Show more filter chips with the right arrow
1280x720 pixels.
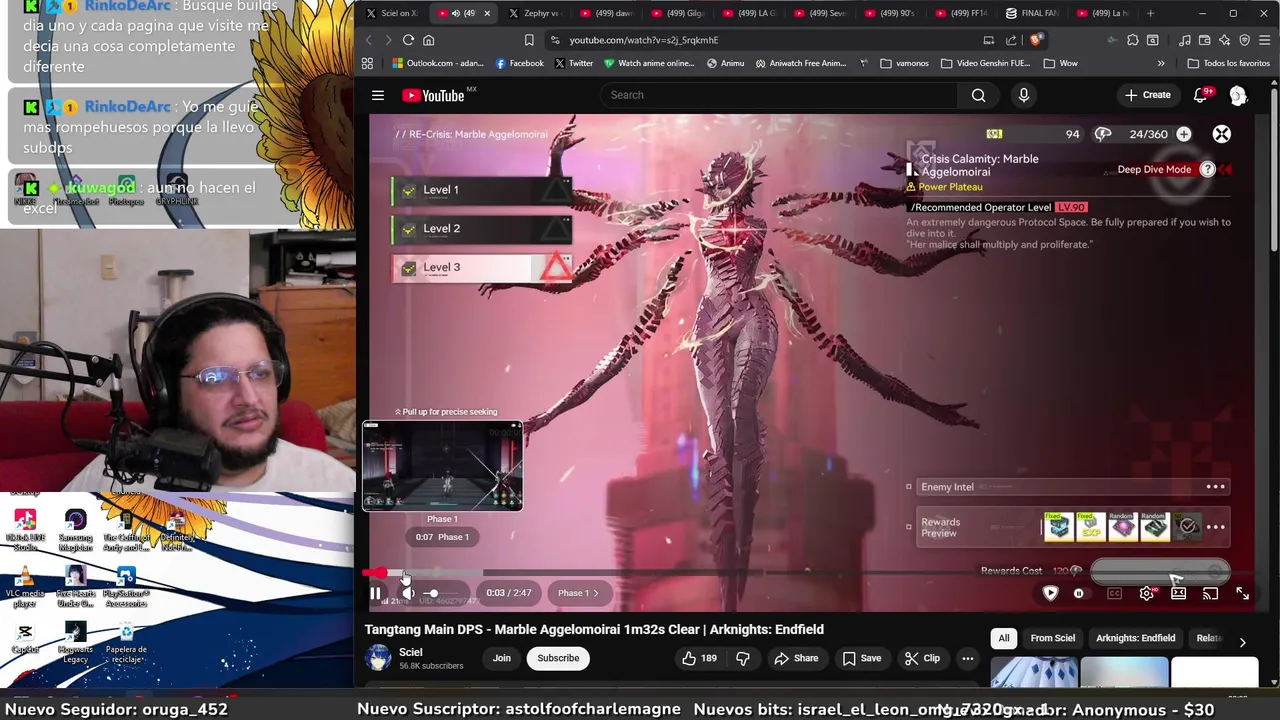[x=1242, y=642]
